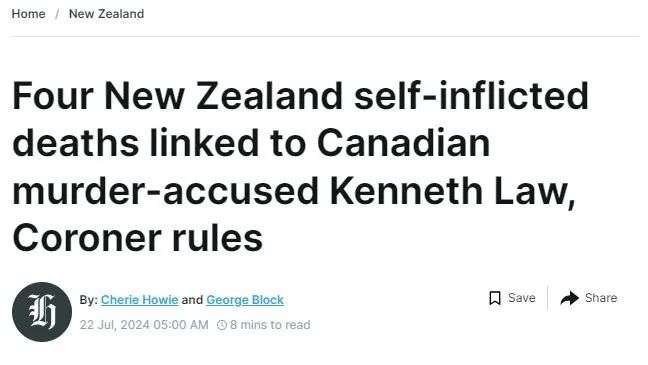Viewport: 648px width, 365px height.
Task: Click the bookmark Save icon
Action: (495, 298)
